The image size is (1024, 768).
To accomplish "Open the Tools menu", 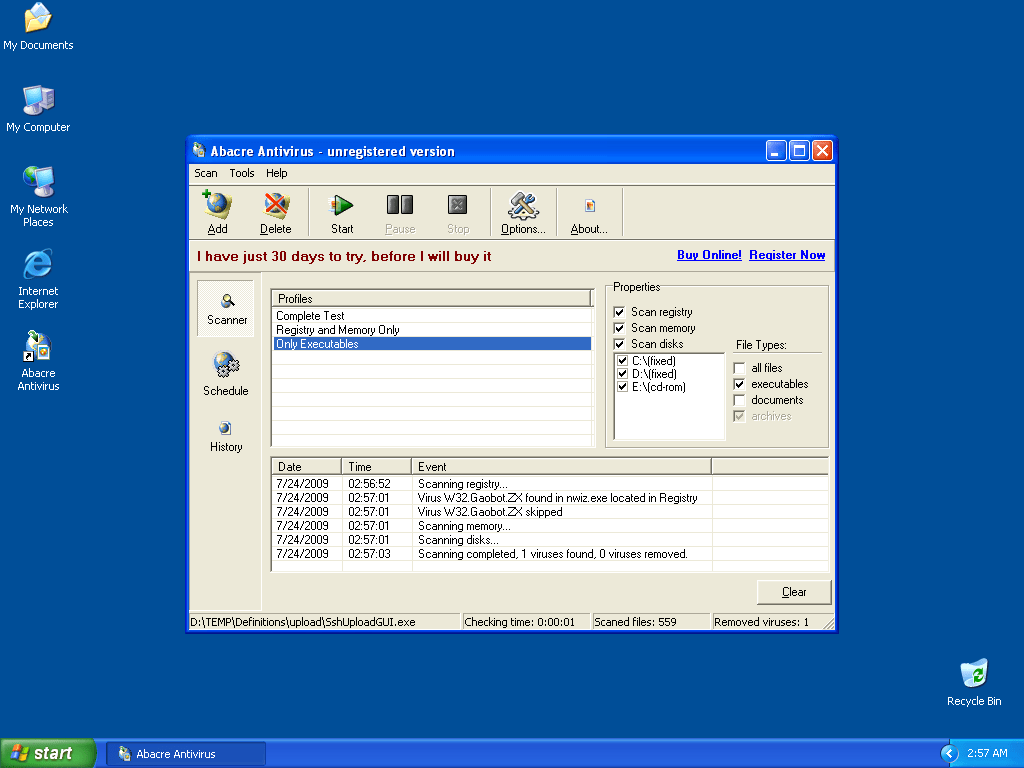I will [242, 173].
